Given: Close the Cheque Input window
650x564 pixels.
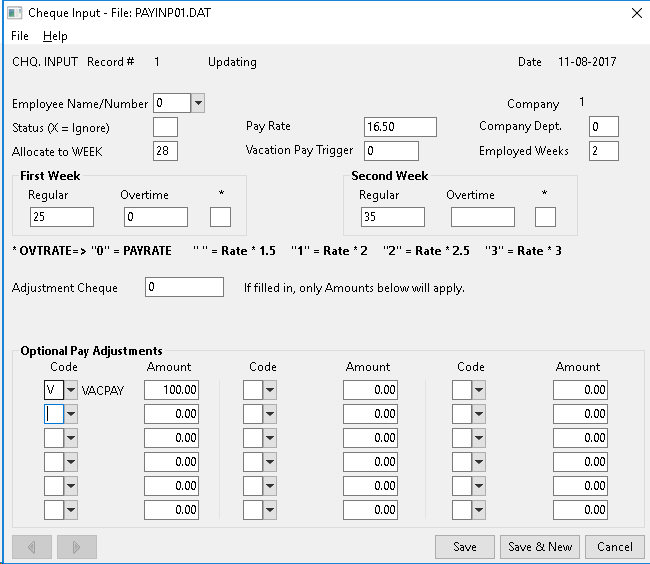Looking at the screenshot, I should click(636, 13).
